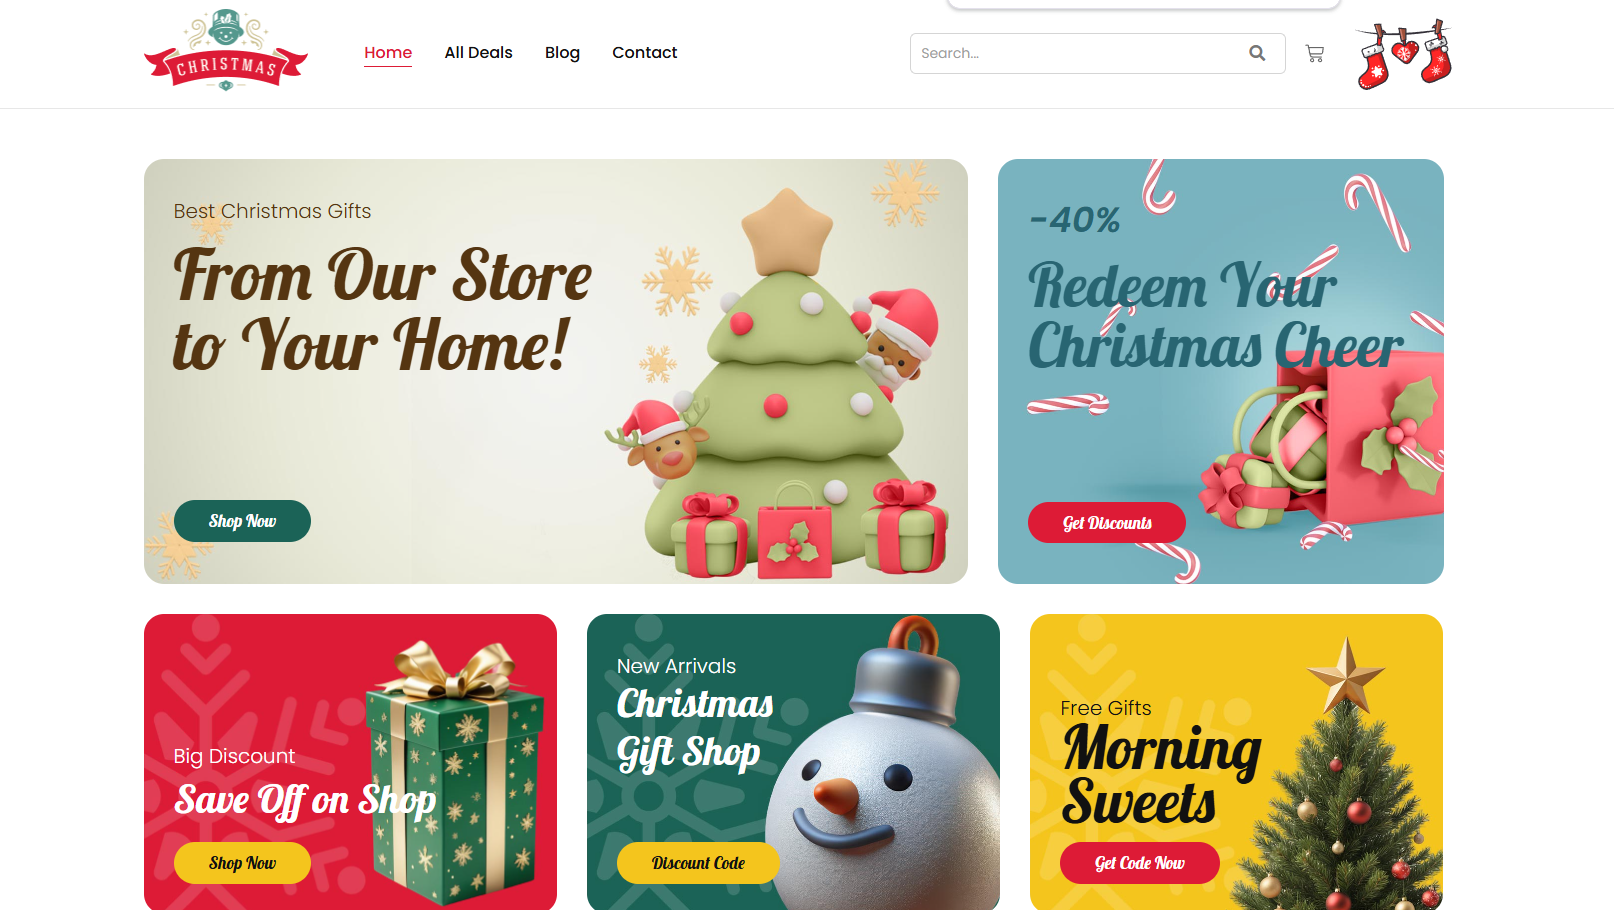Click the search magnifier icon
This screenshot has width=1614, height=910.
tap(1257, 53)
